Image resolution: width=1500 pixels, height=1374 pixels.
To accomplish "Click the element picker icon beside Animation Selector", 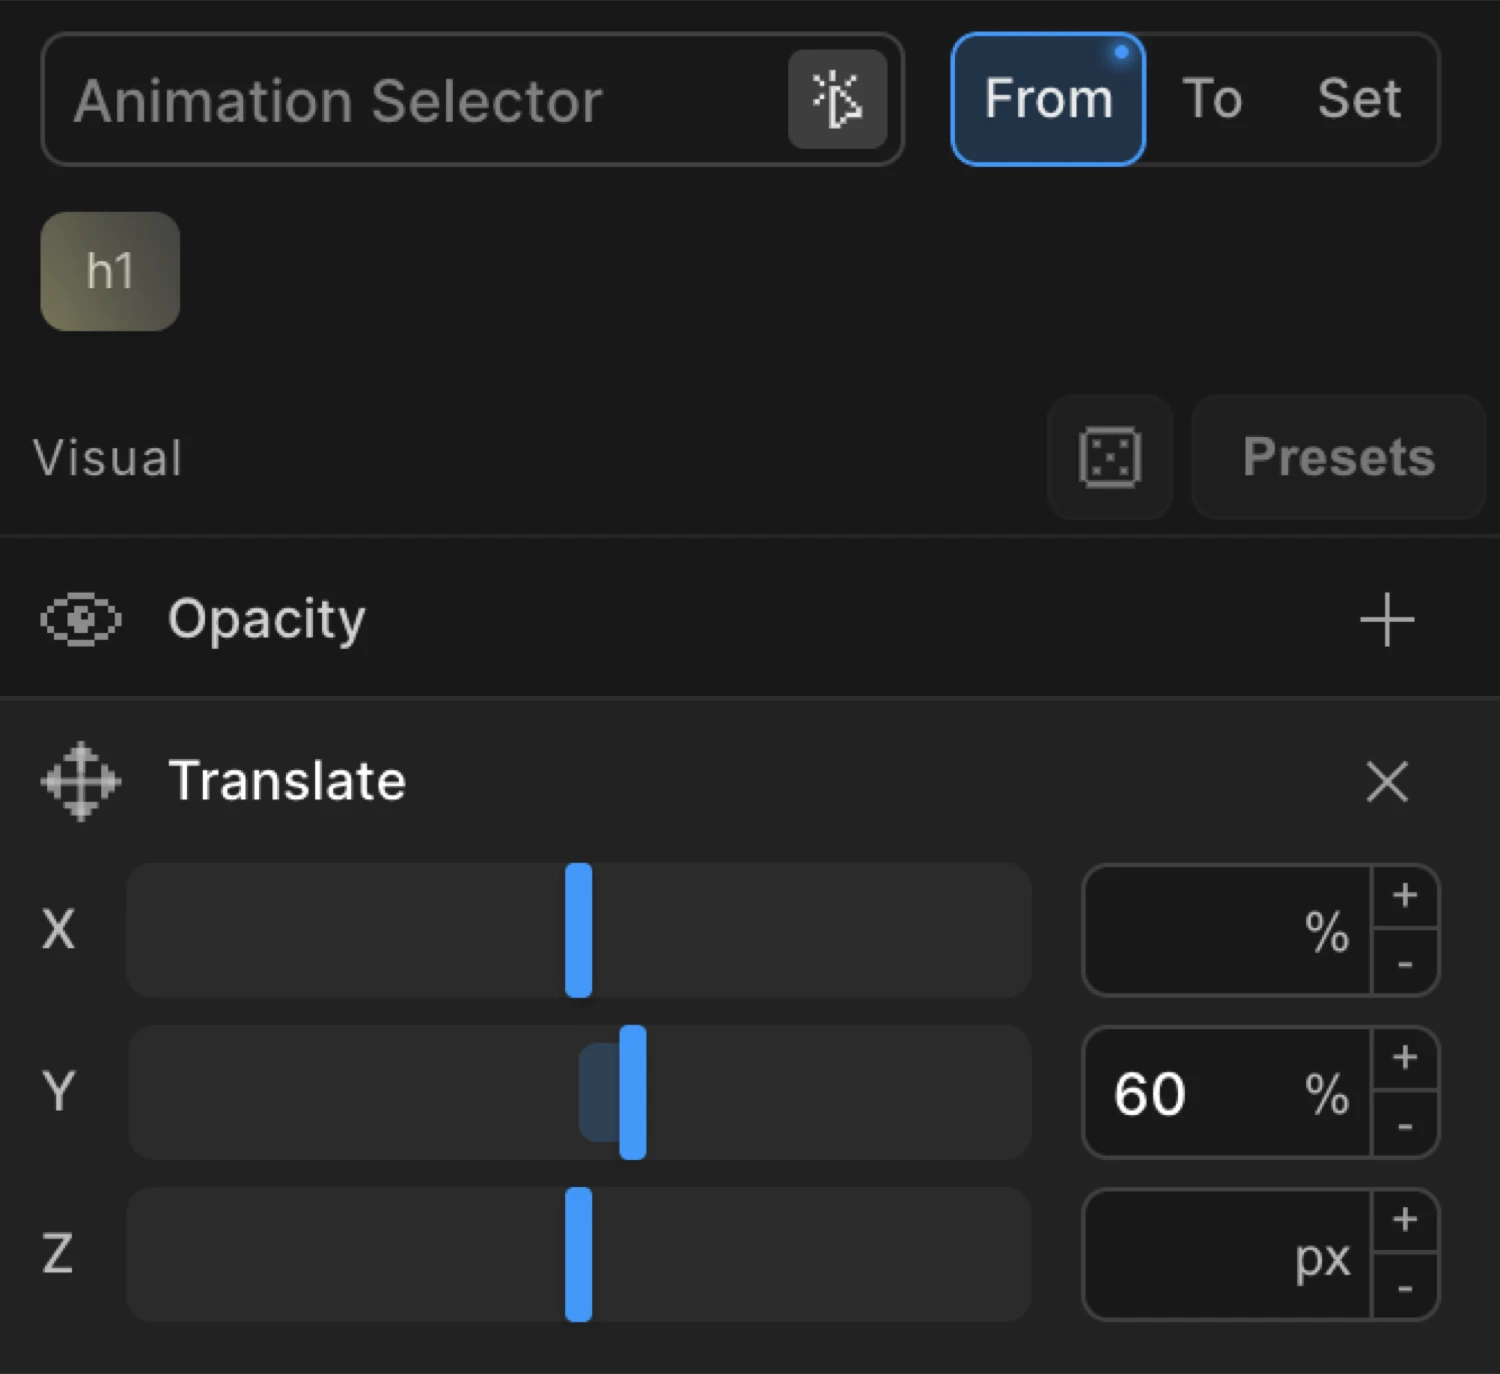I will click(838, 99).
